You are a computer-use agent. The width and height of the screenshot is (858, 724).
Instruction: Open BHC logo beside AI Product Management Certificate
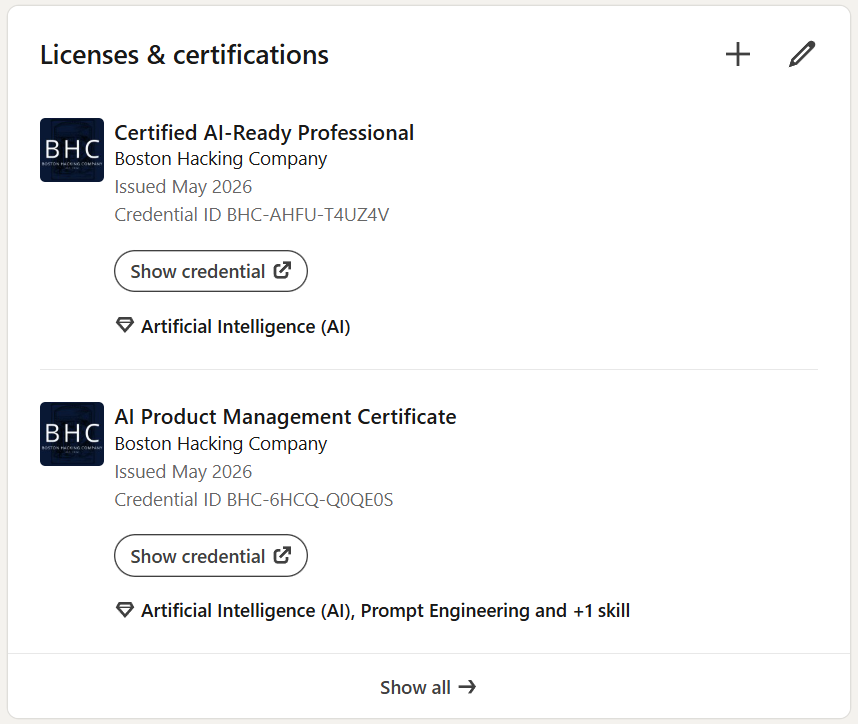72,434
